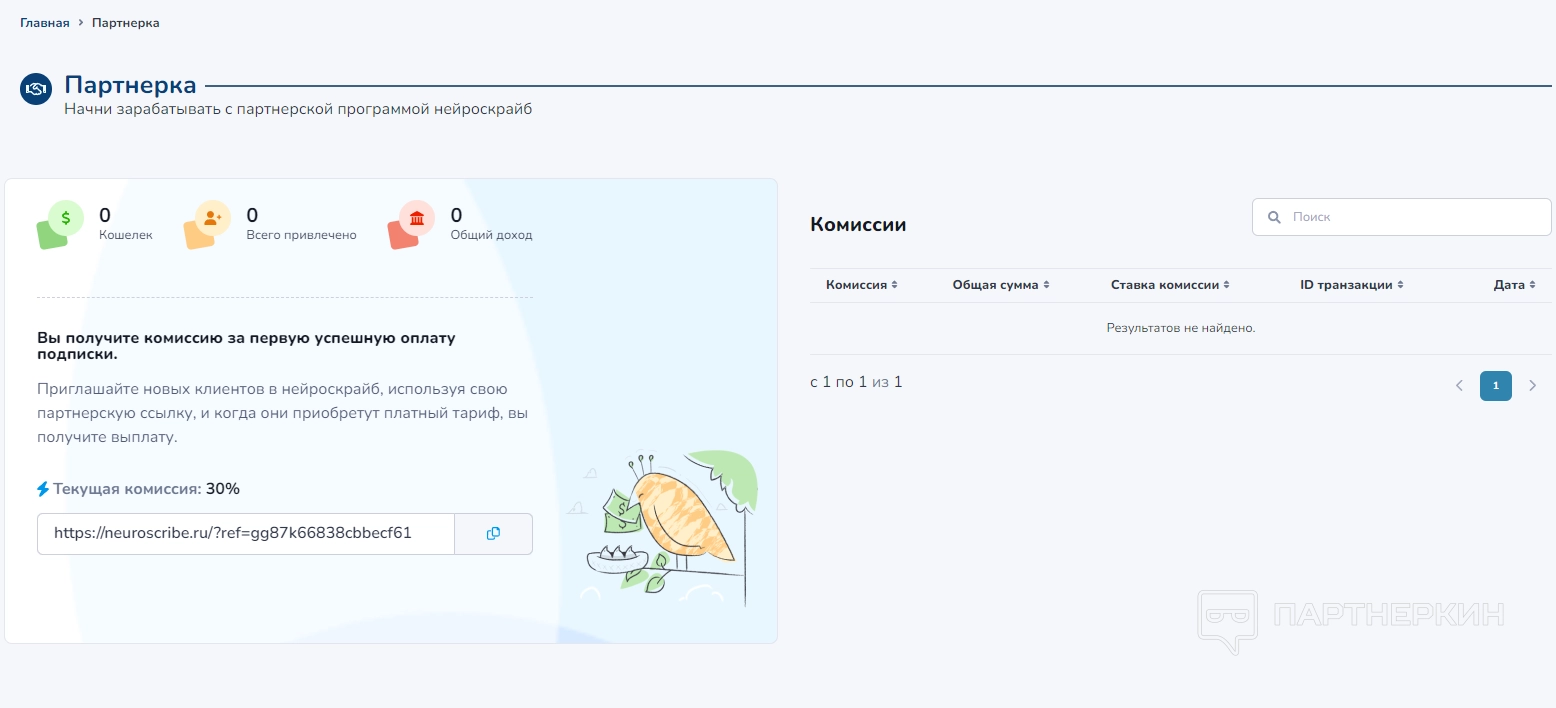The image size is (1556, 708).
Task: Sort table by Общая сумма column
Action: pyautogui.click(x=1000, y=285)
